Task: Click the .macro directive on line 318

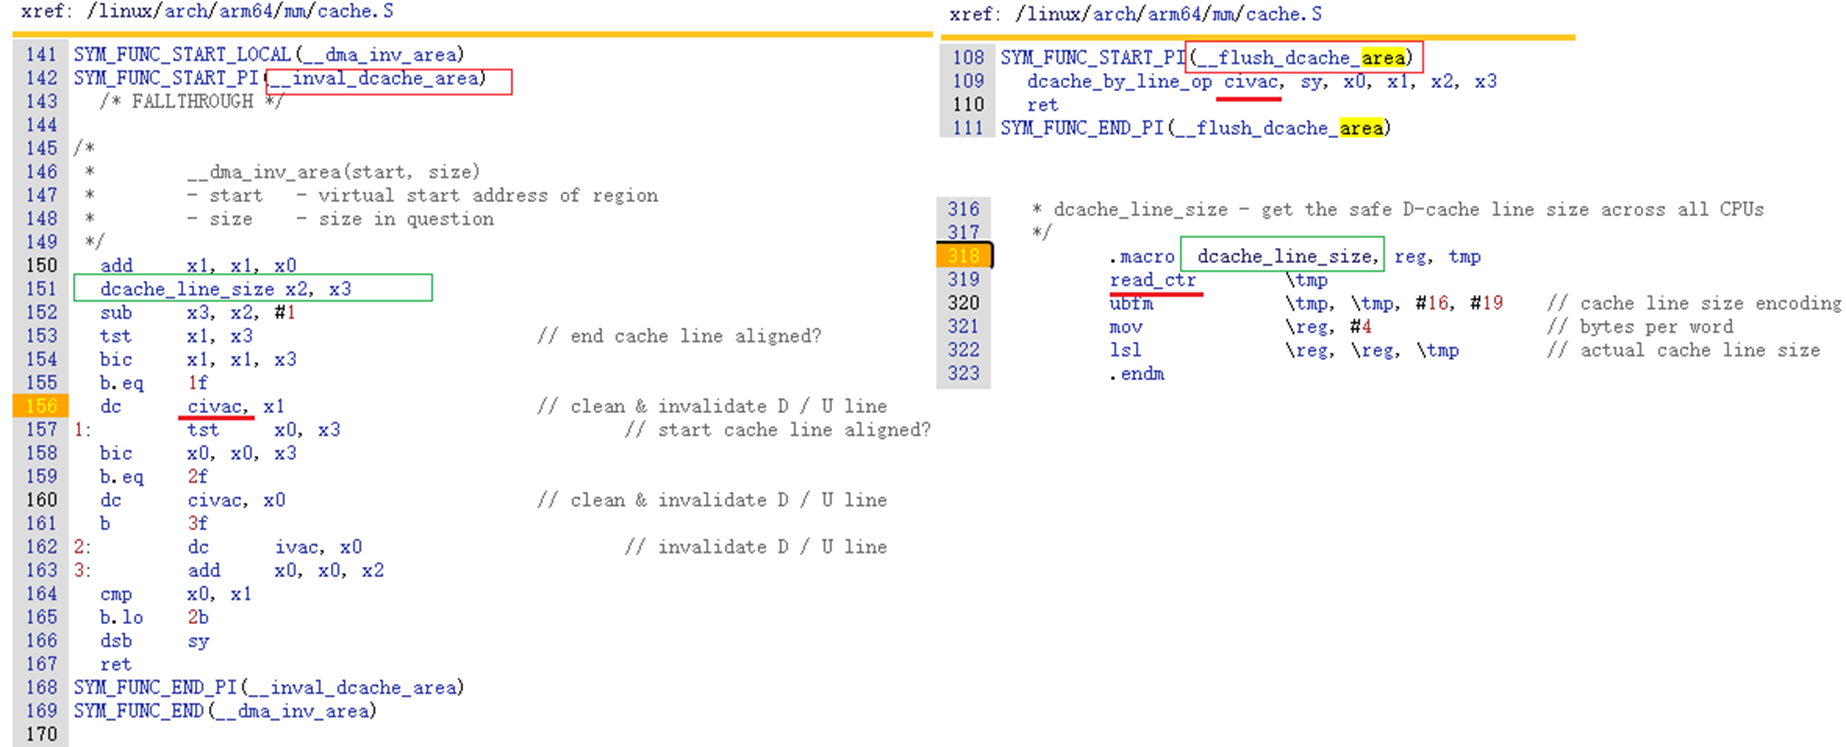Action: [x=1142, y=257]
